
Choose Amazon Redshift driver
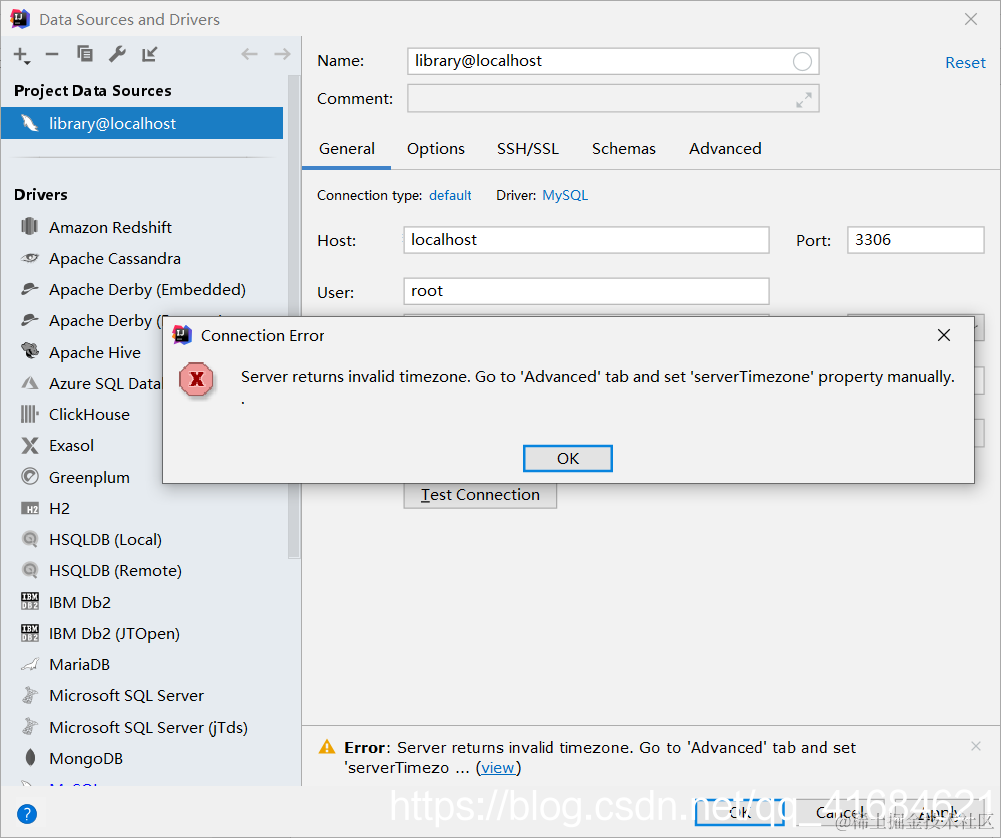[x=110, y=227]
